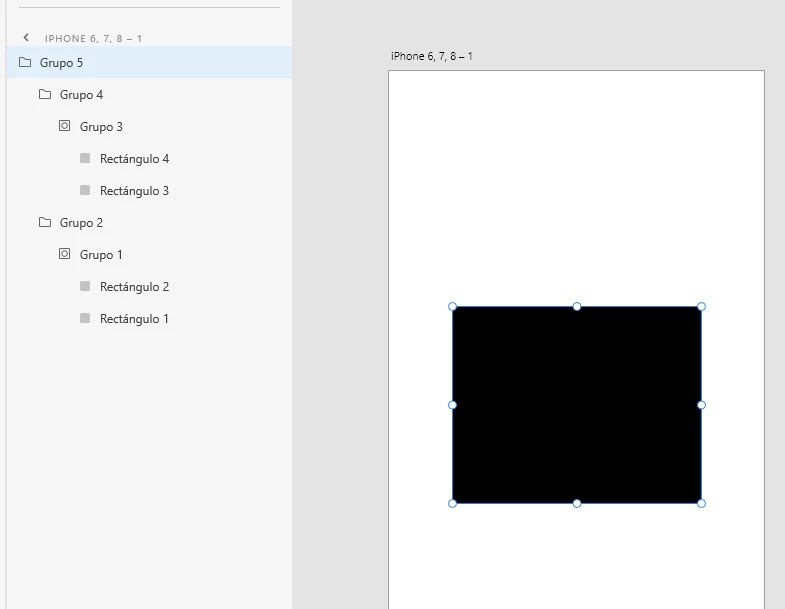The height and width of the screenshot is (609, 785).
Task: Click the folder icon of Grupo 5
Action: [x=25, y=62]
